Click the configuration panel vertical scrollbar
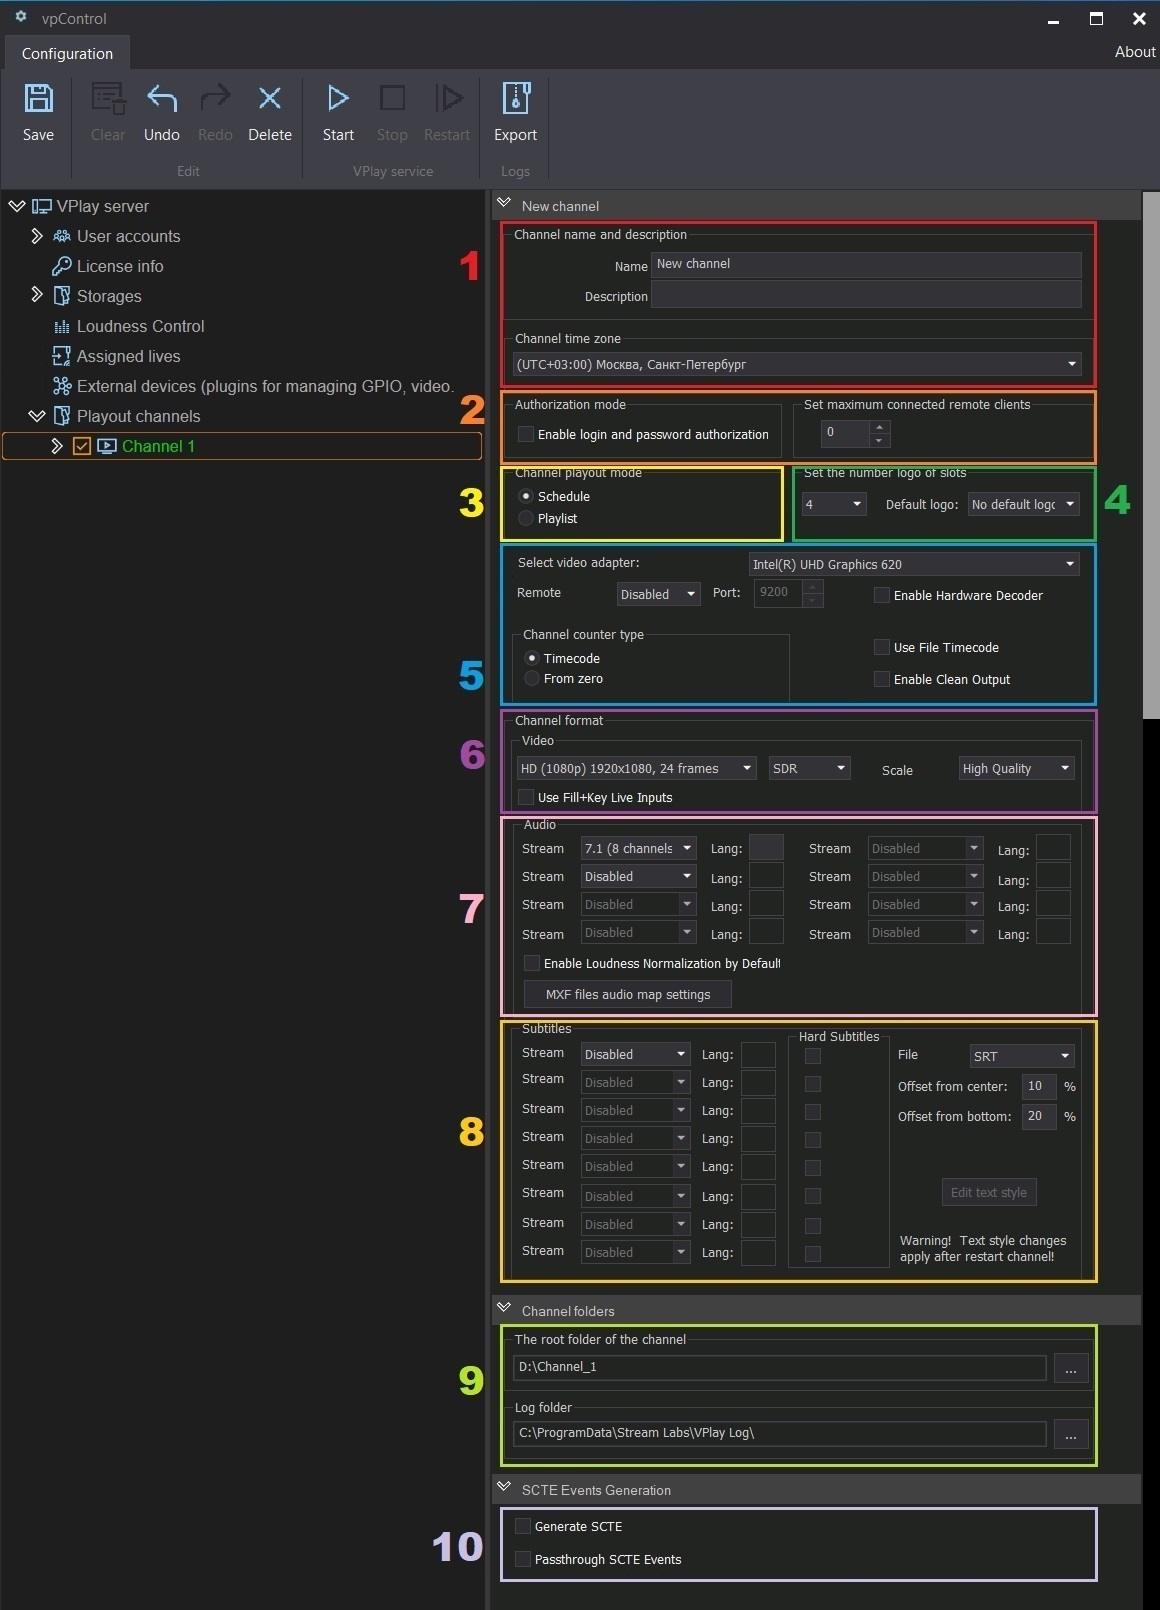Screen dimensions: 1160x1610 pyautogui.click(x=1151, y=455)
